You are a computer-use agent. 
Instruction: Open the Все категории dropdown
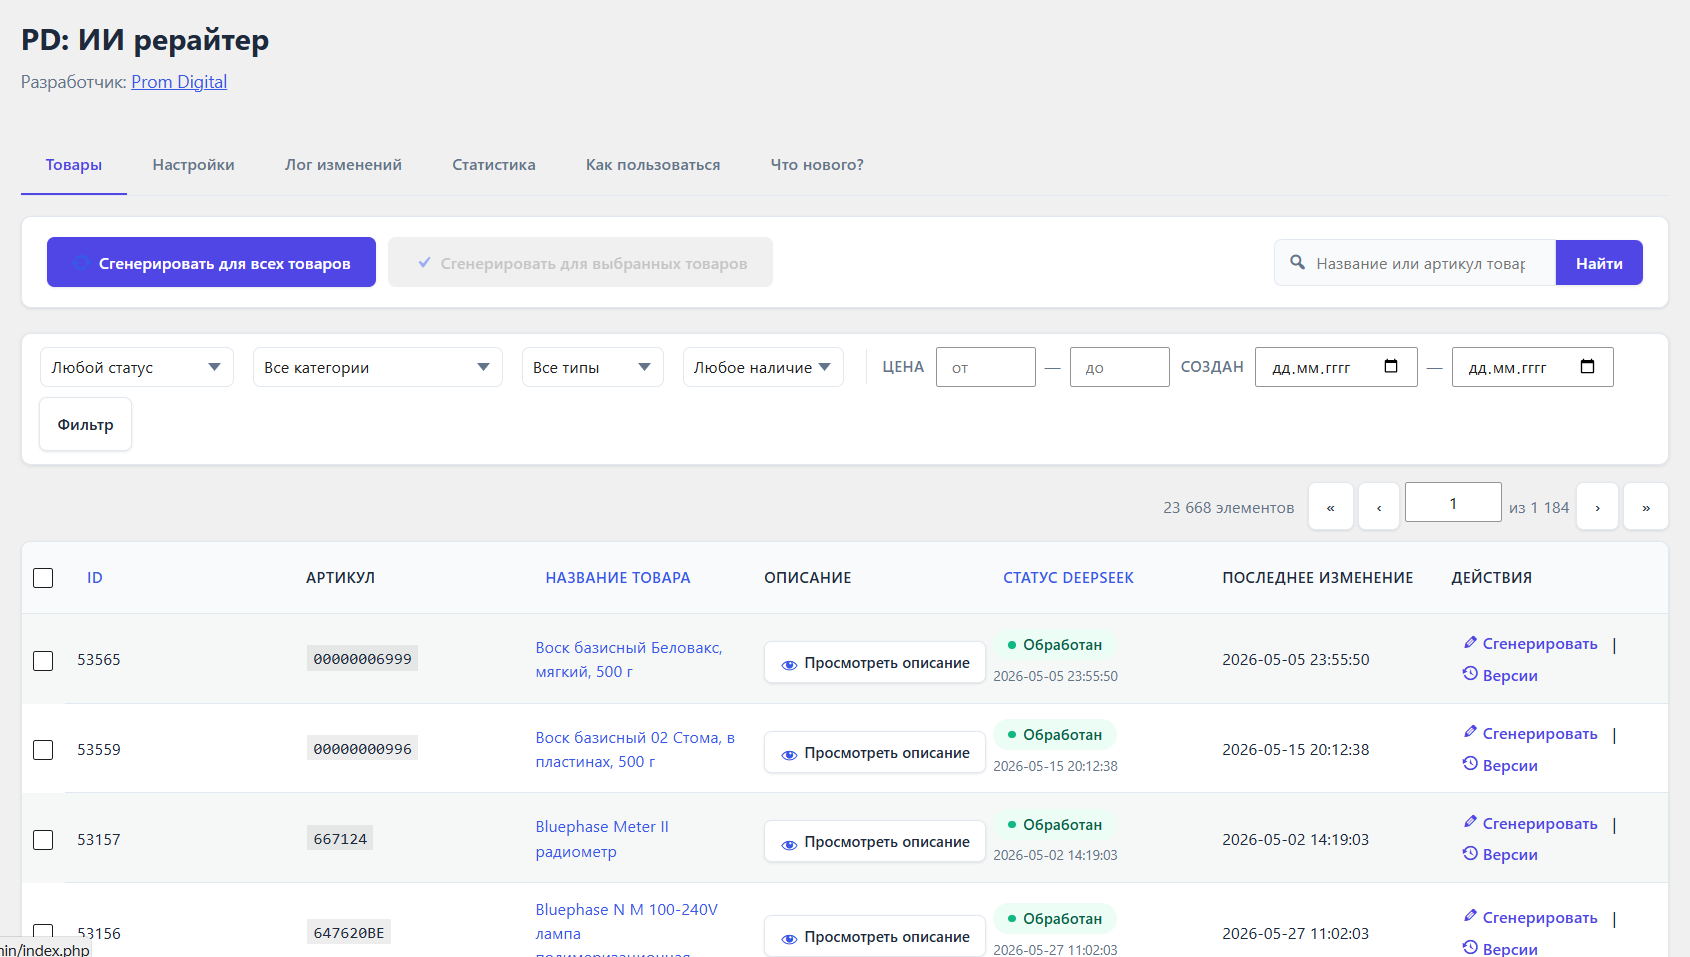point(378,367)
